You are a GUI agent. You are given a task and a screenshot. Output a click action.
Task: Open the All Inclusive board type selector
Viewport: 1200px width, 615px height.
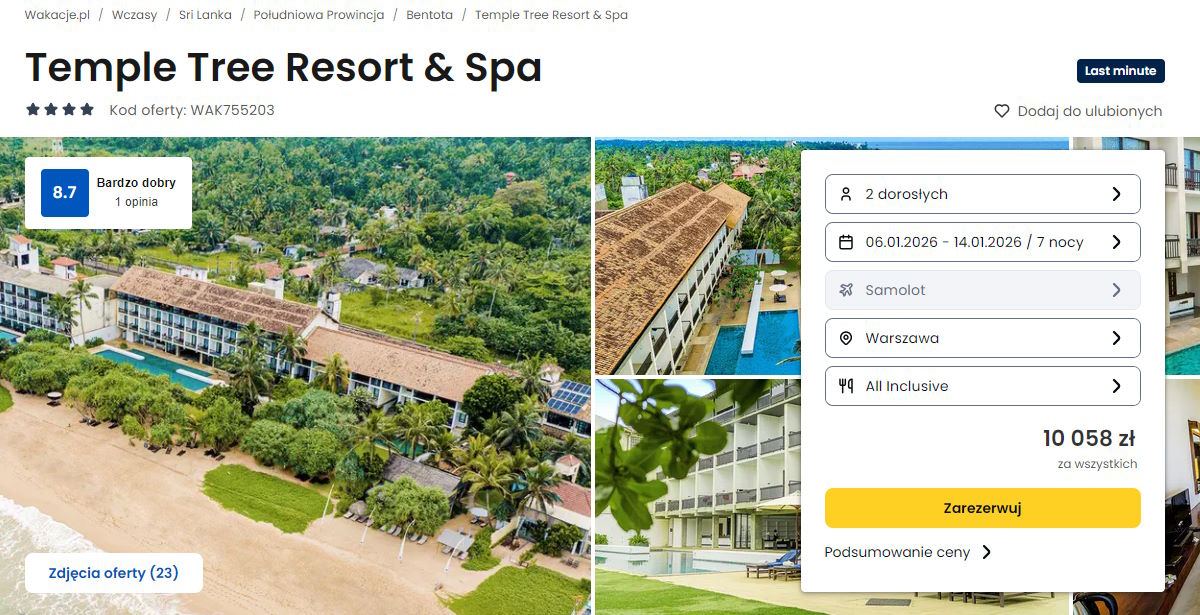coord(983,386)
